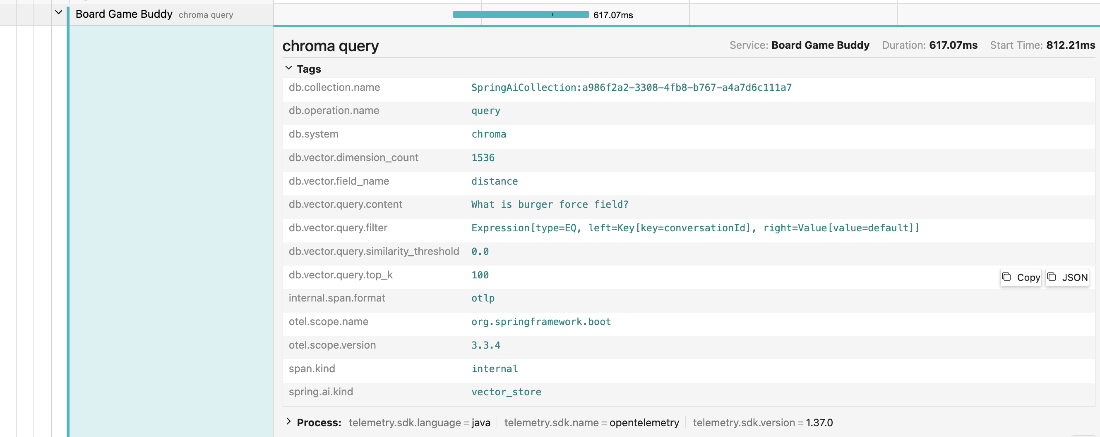This screenshot has height=437, width=1100.
Task: Click the db.vector.dimension_count tag key
Action: point(354,158)
